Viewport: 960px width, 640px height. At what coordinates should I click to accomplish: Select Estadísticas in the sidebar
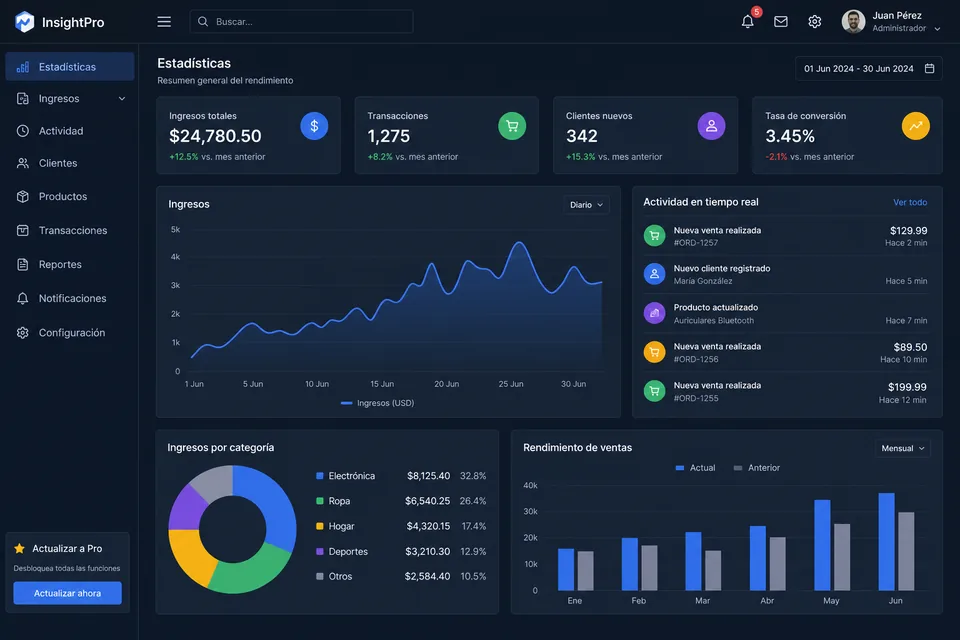(x=70, y=67)
